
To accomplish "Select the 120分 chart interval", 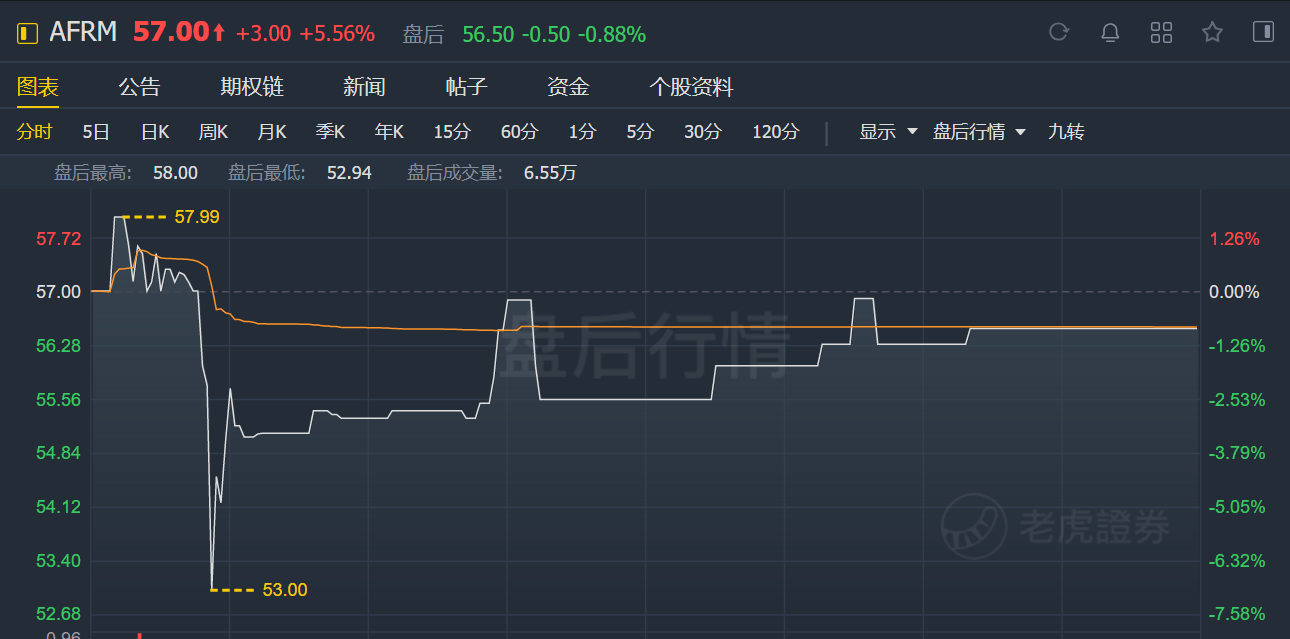I will click(776, 132).
